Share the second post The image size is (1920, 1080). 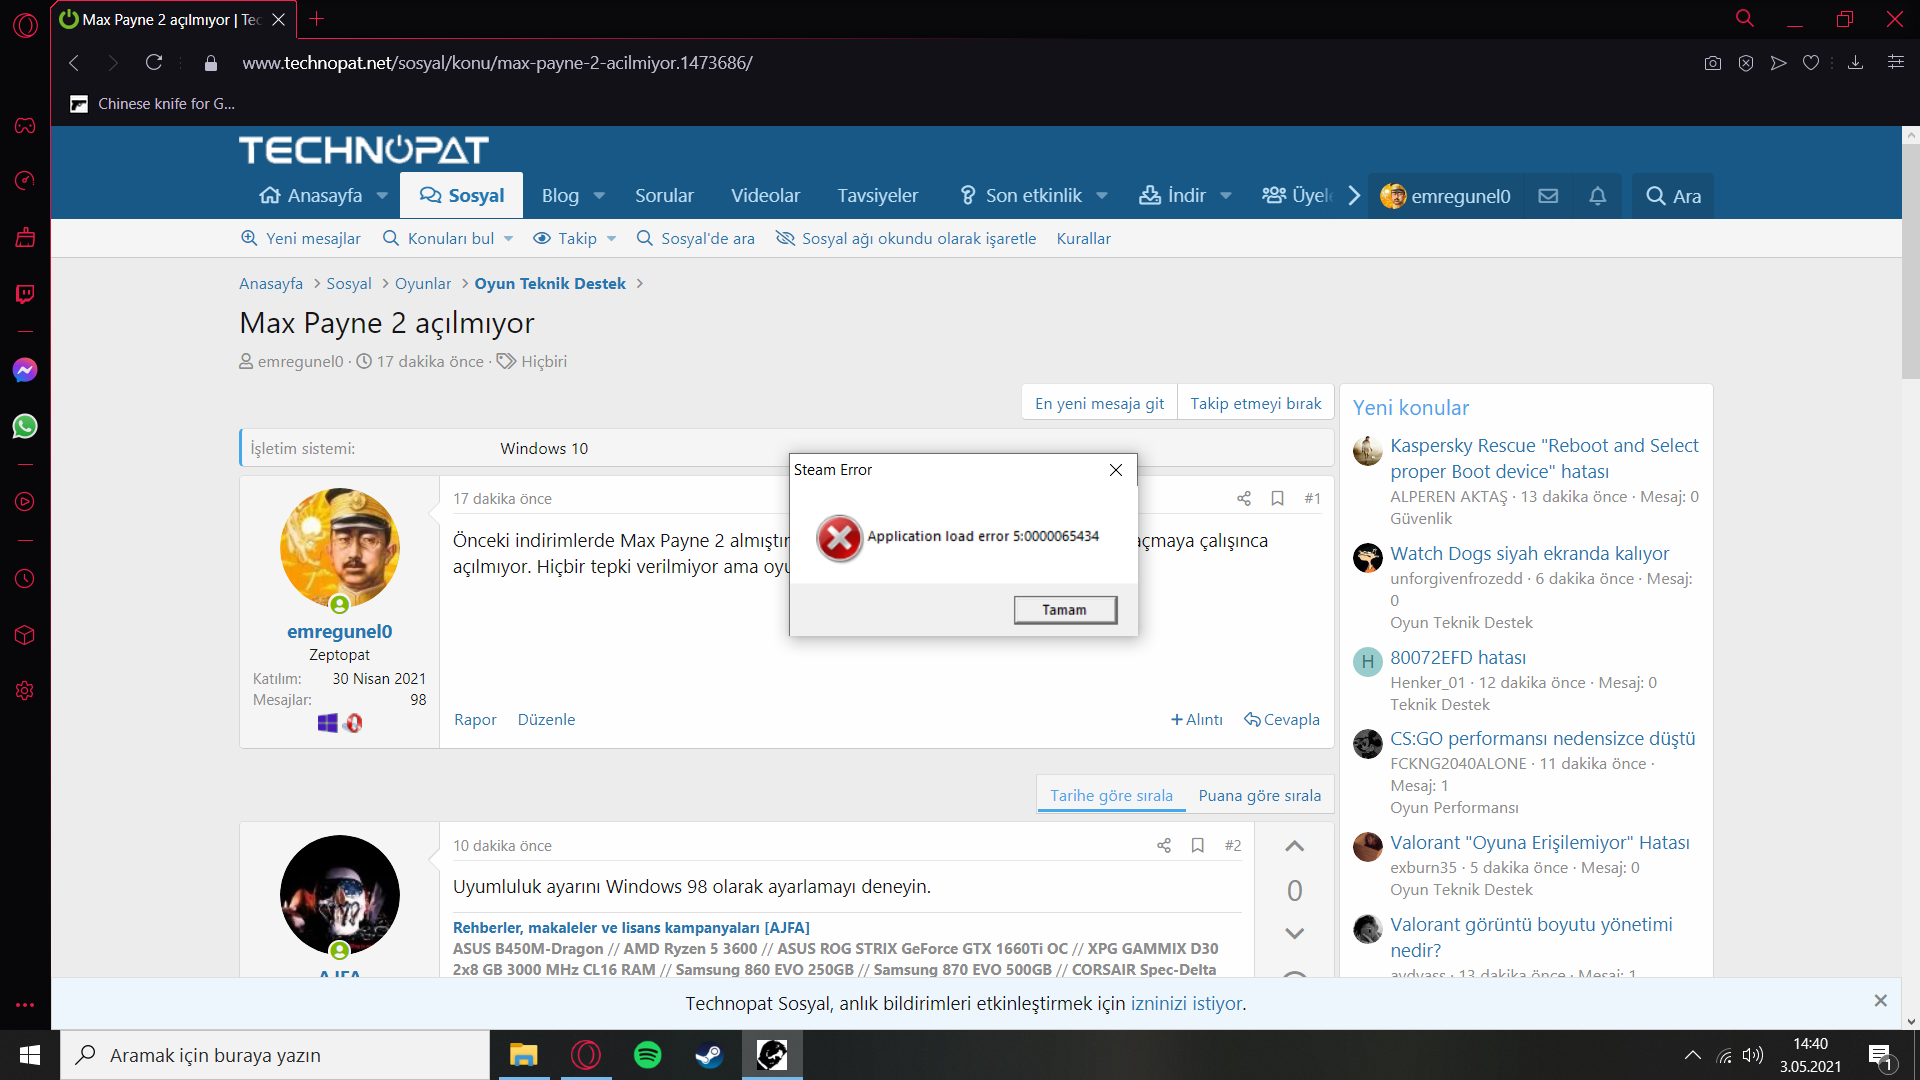point(1164,845)
